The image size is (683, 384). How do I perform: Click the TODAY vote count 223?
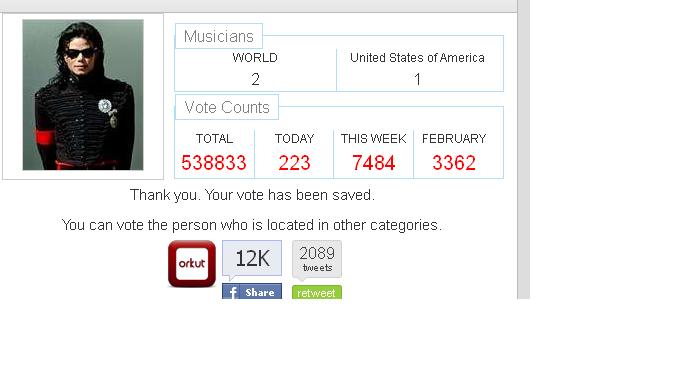(x=294, y=163)
